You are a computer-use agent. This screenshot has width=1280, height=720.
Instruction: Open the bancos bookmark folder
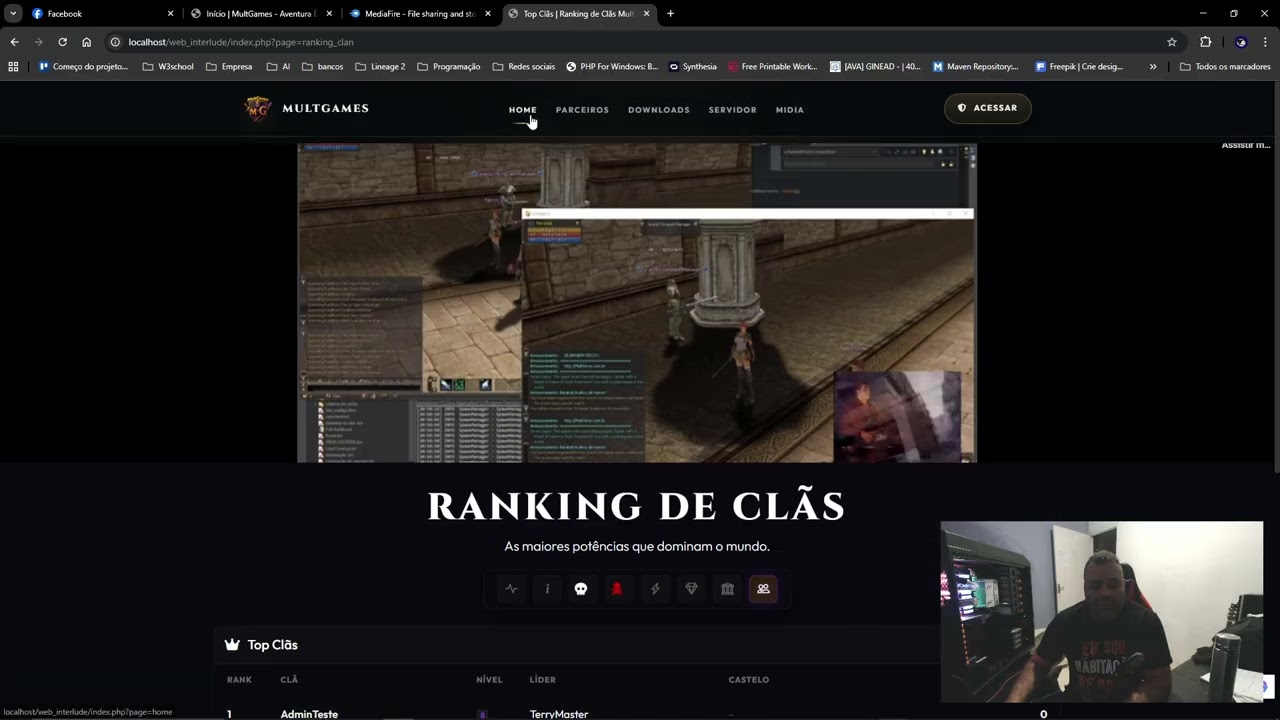coord(322,67)
